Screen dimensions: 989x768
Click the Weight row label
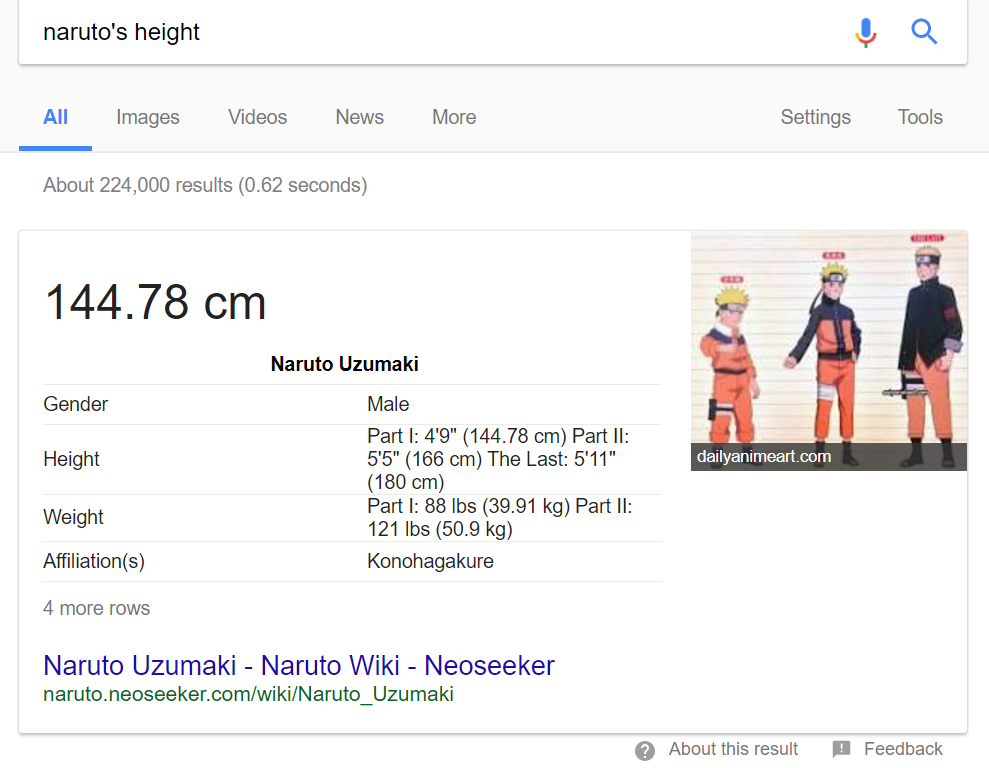[x=73, y=517]
